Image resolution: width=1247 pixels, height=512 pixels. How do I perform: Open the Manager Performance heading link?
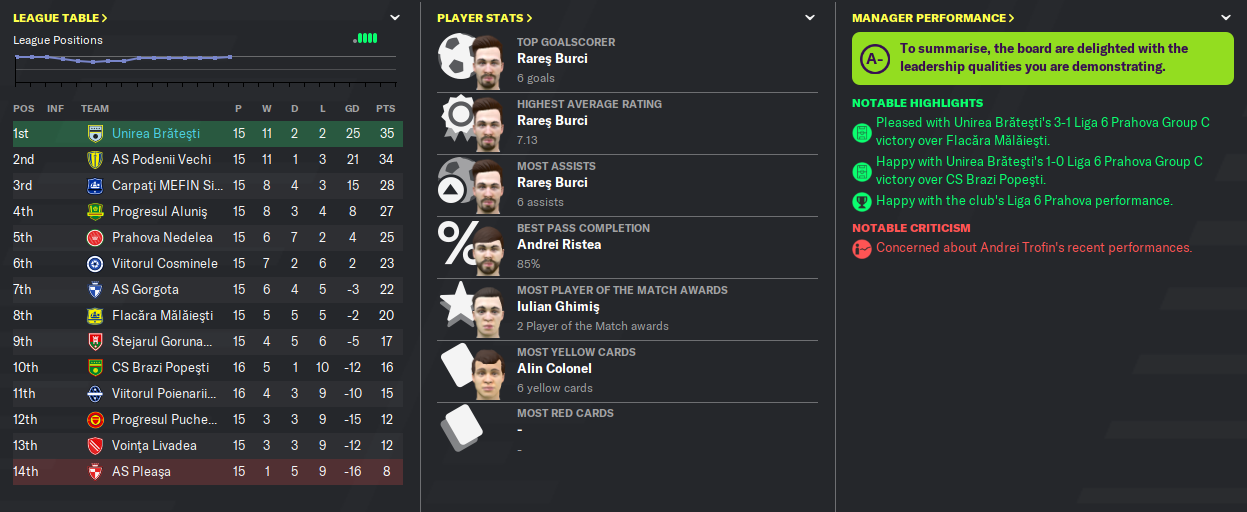point(933,18)
